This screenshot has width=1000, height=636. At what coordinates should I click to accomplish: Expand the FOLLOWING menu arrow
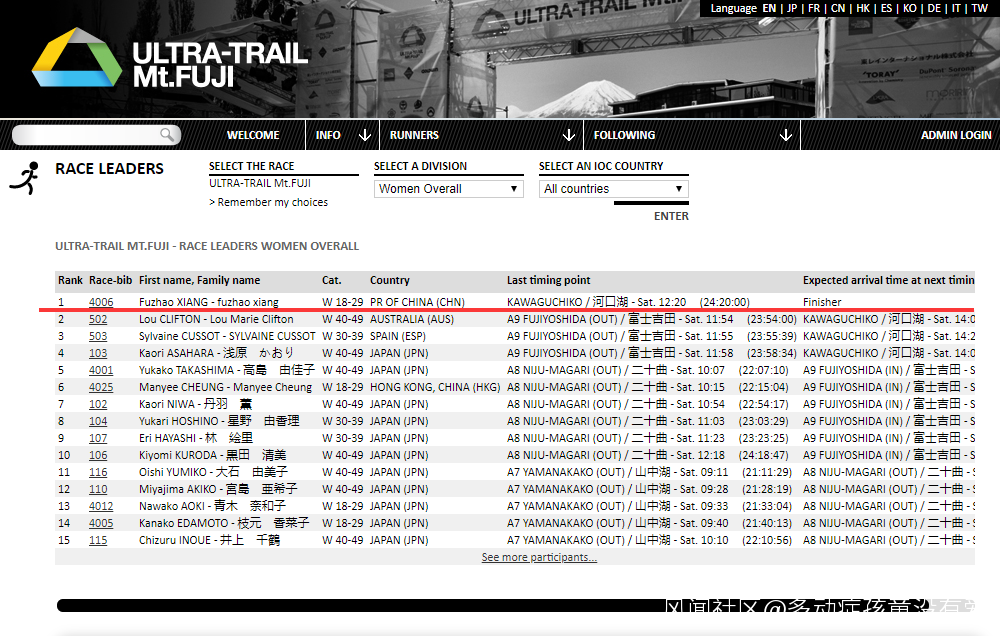click(786, 135)
